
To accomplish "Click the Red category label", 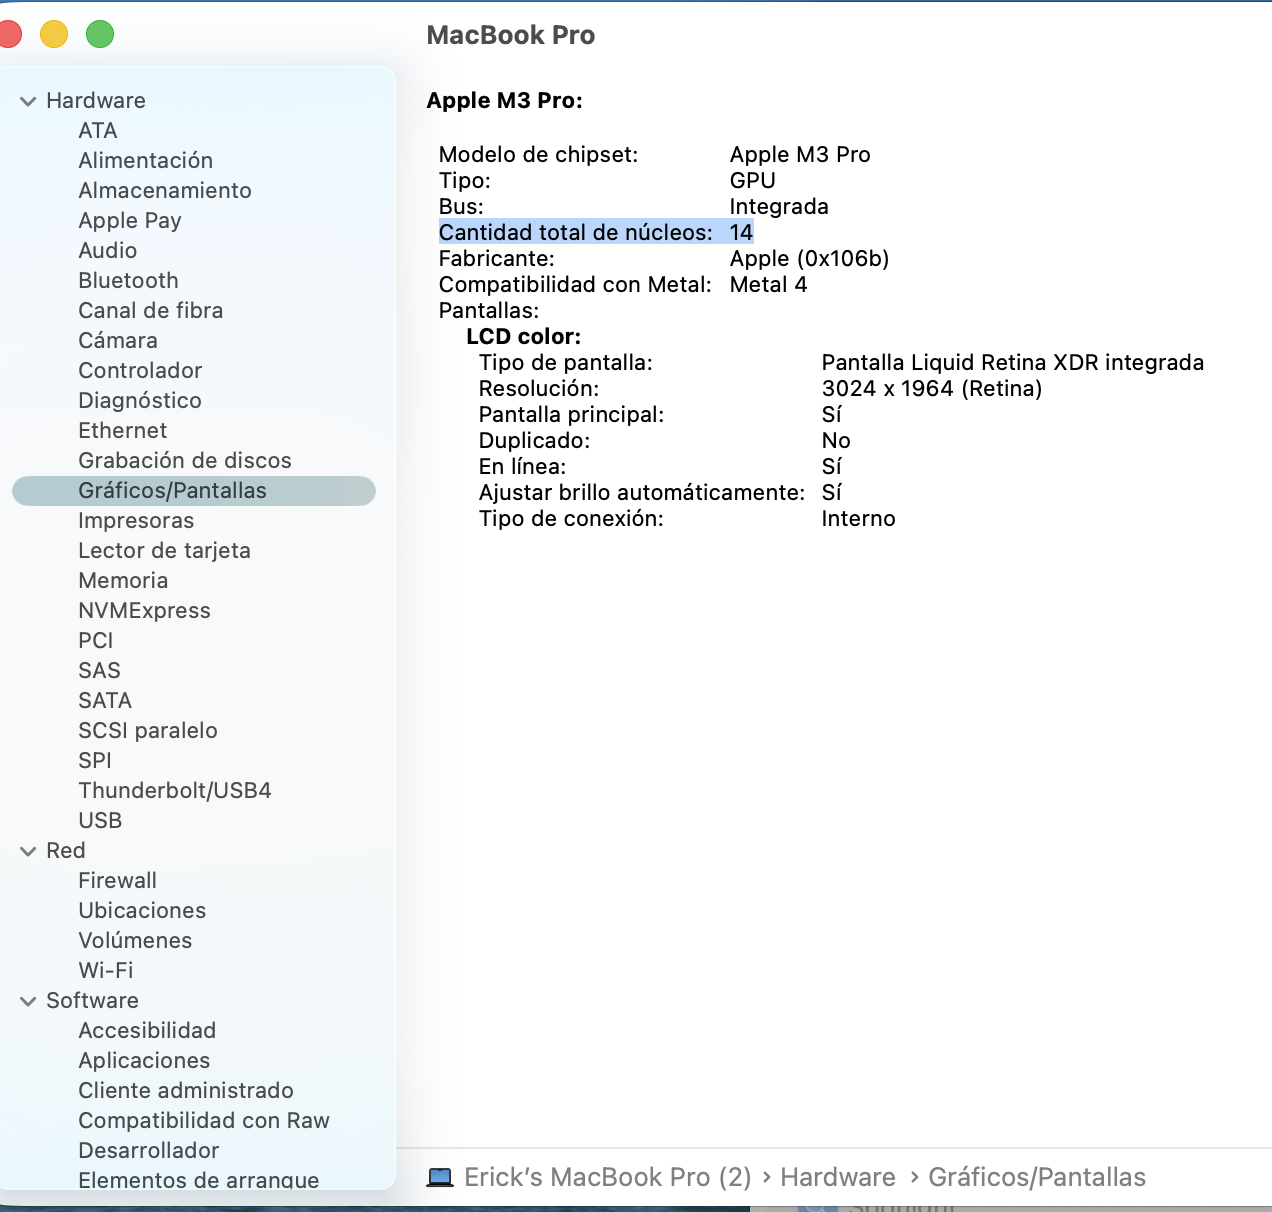I will 66,851.
